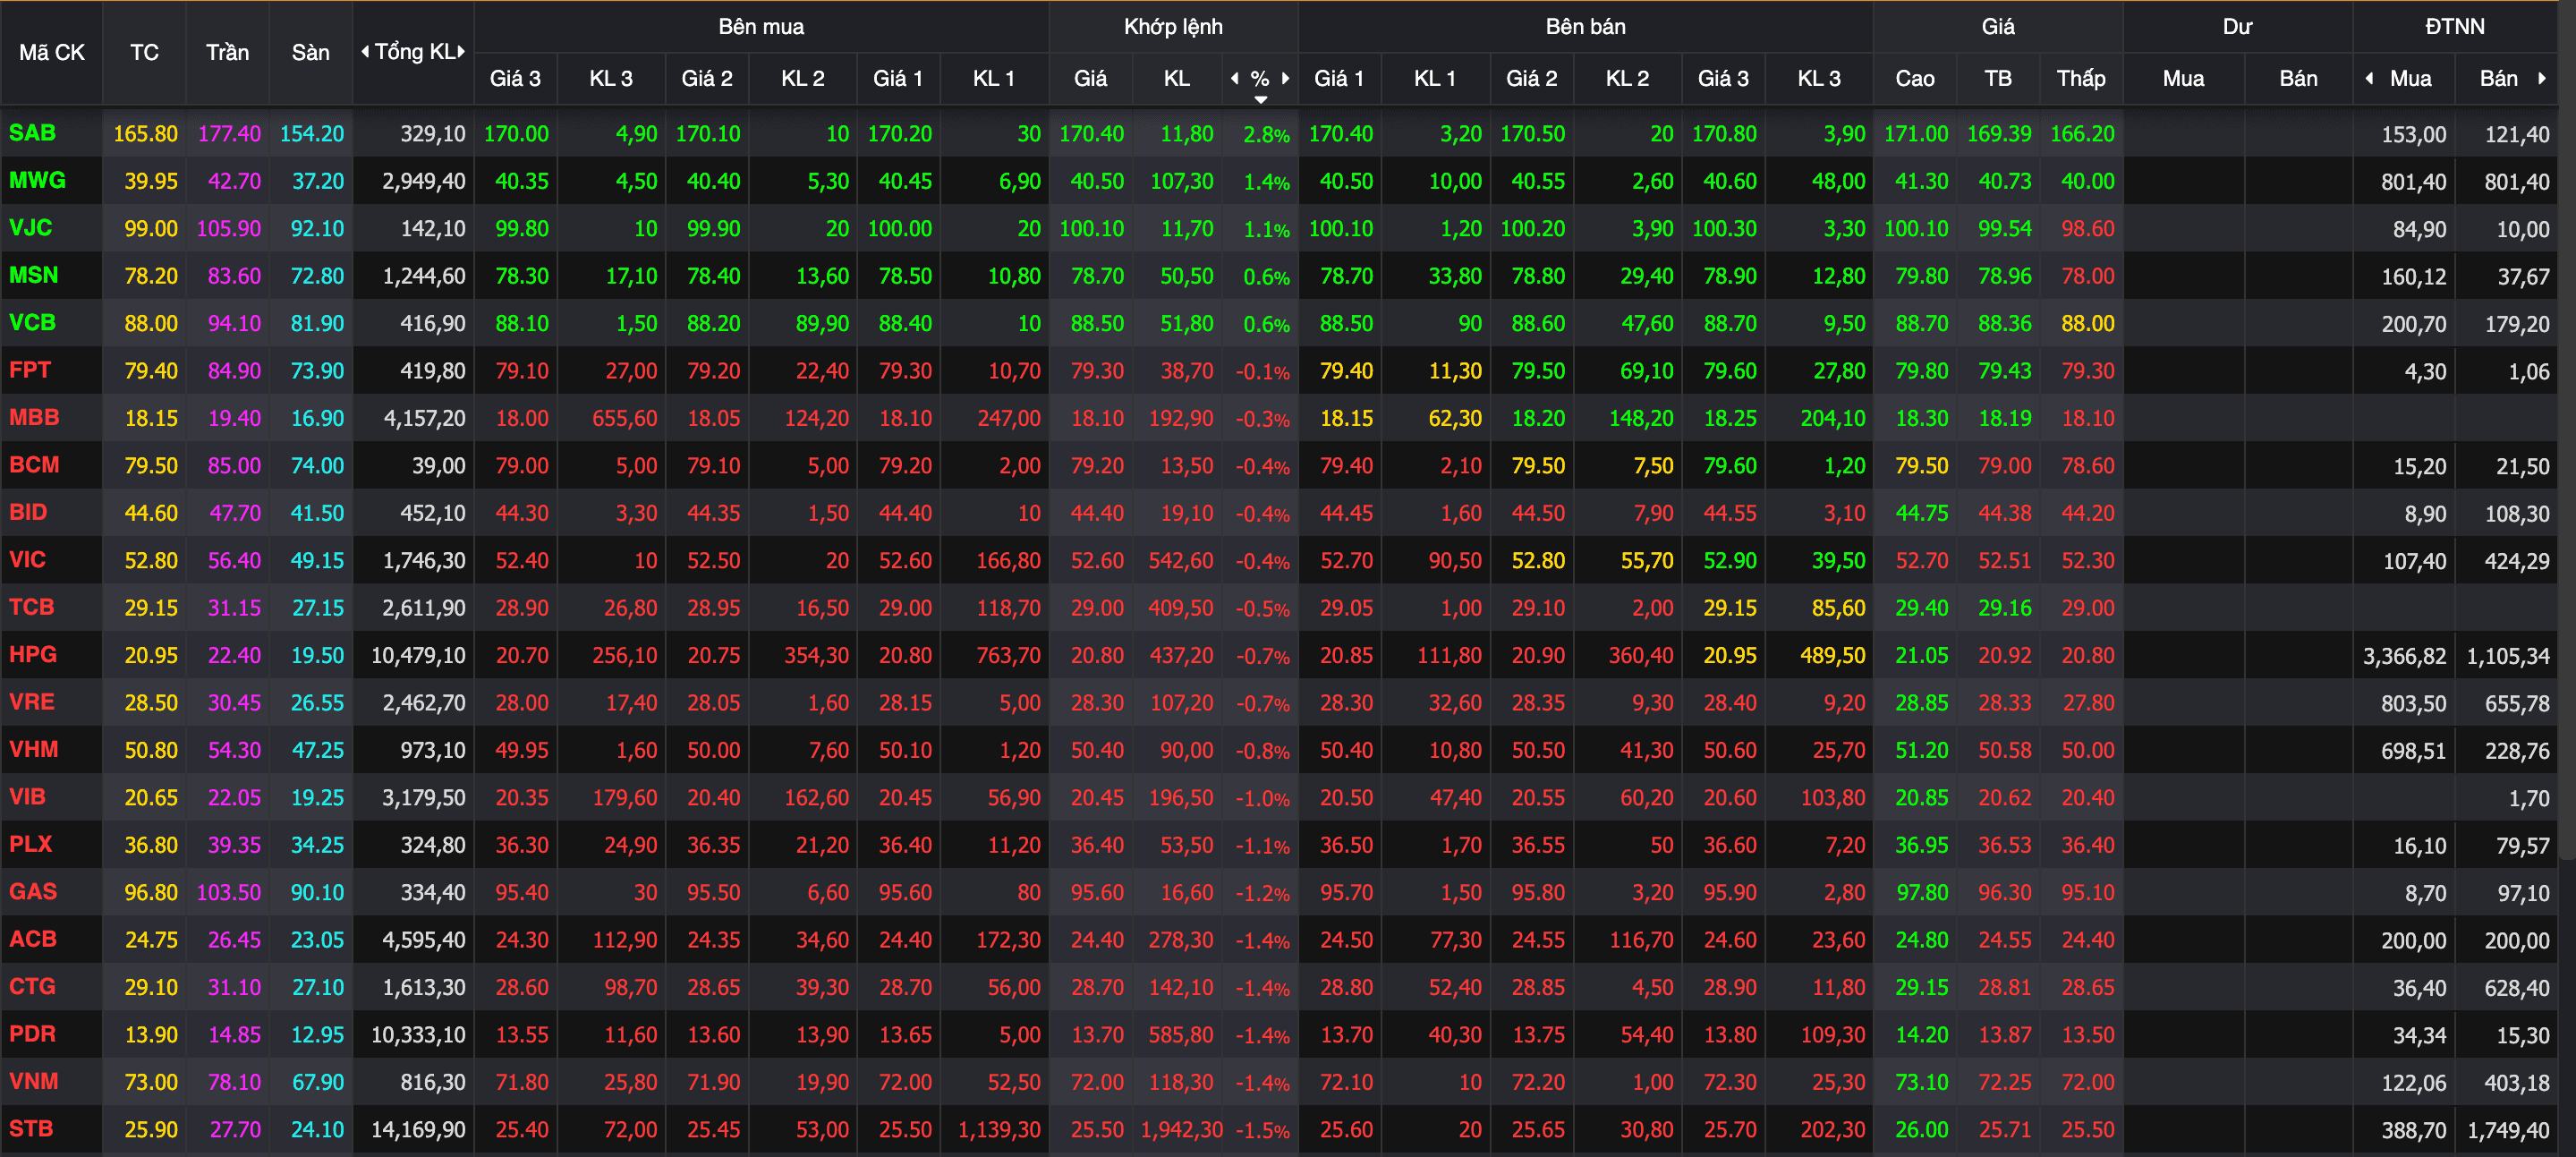
Task: Click the Bên mua group header
Action: 761,27
